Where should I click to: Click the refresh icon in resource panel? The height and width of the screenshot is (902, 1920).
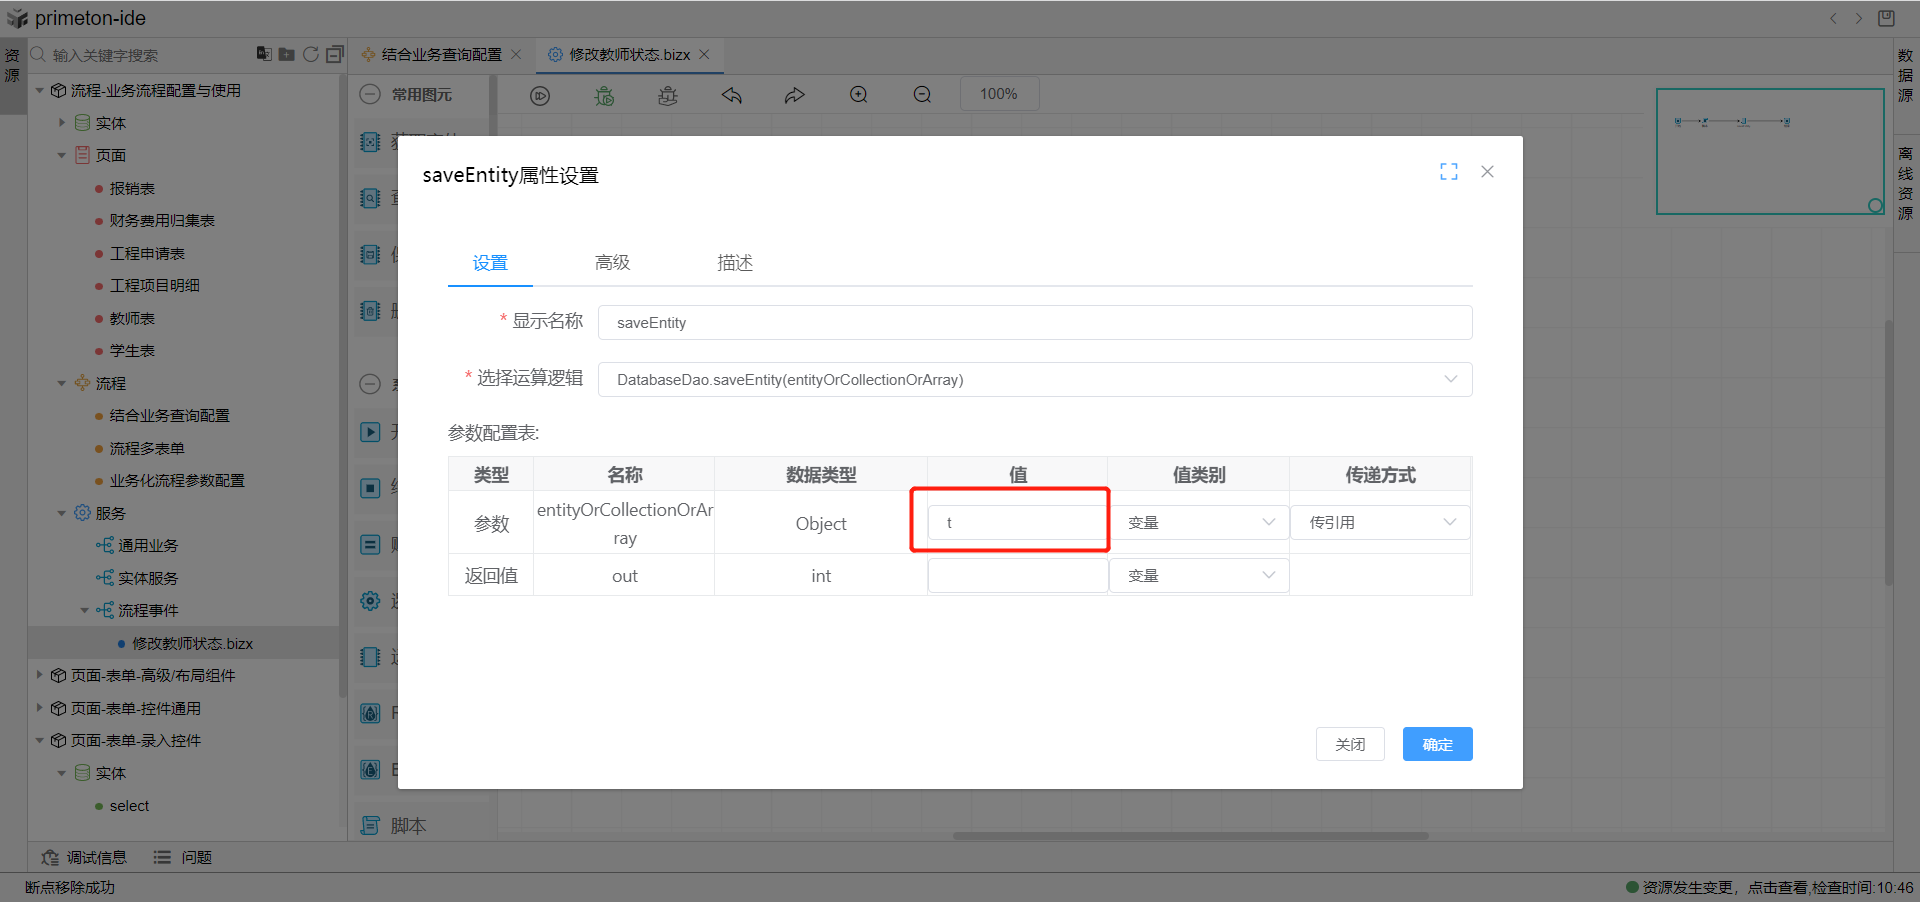311,54
